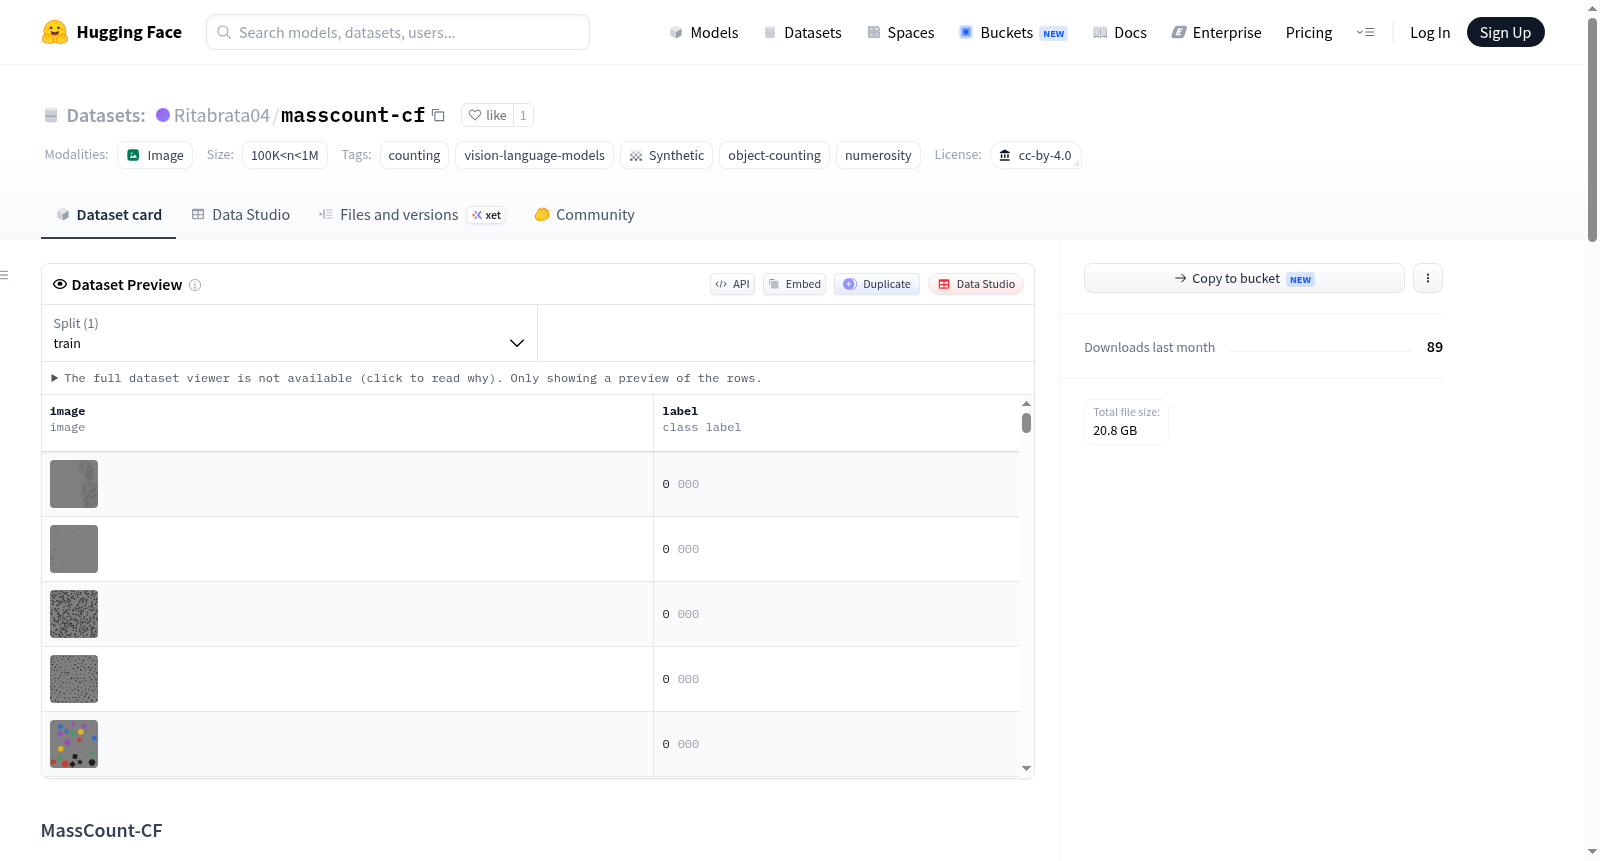Click the cc-by-4.0 license tag
Image resolution: width=1600 pixels, height=861 pixels.
[1036, 155]
